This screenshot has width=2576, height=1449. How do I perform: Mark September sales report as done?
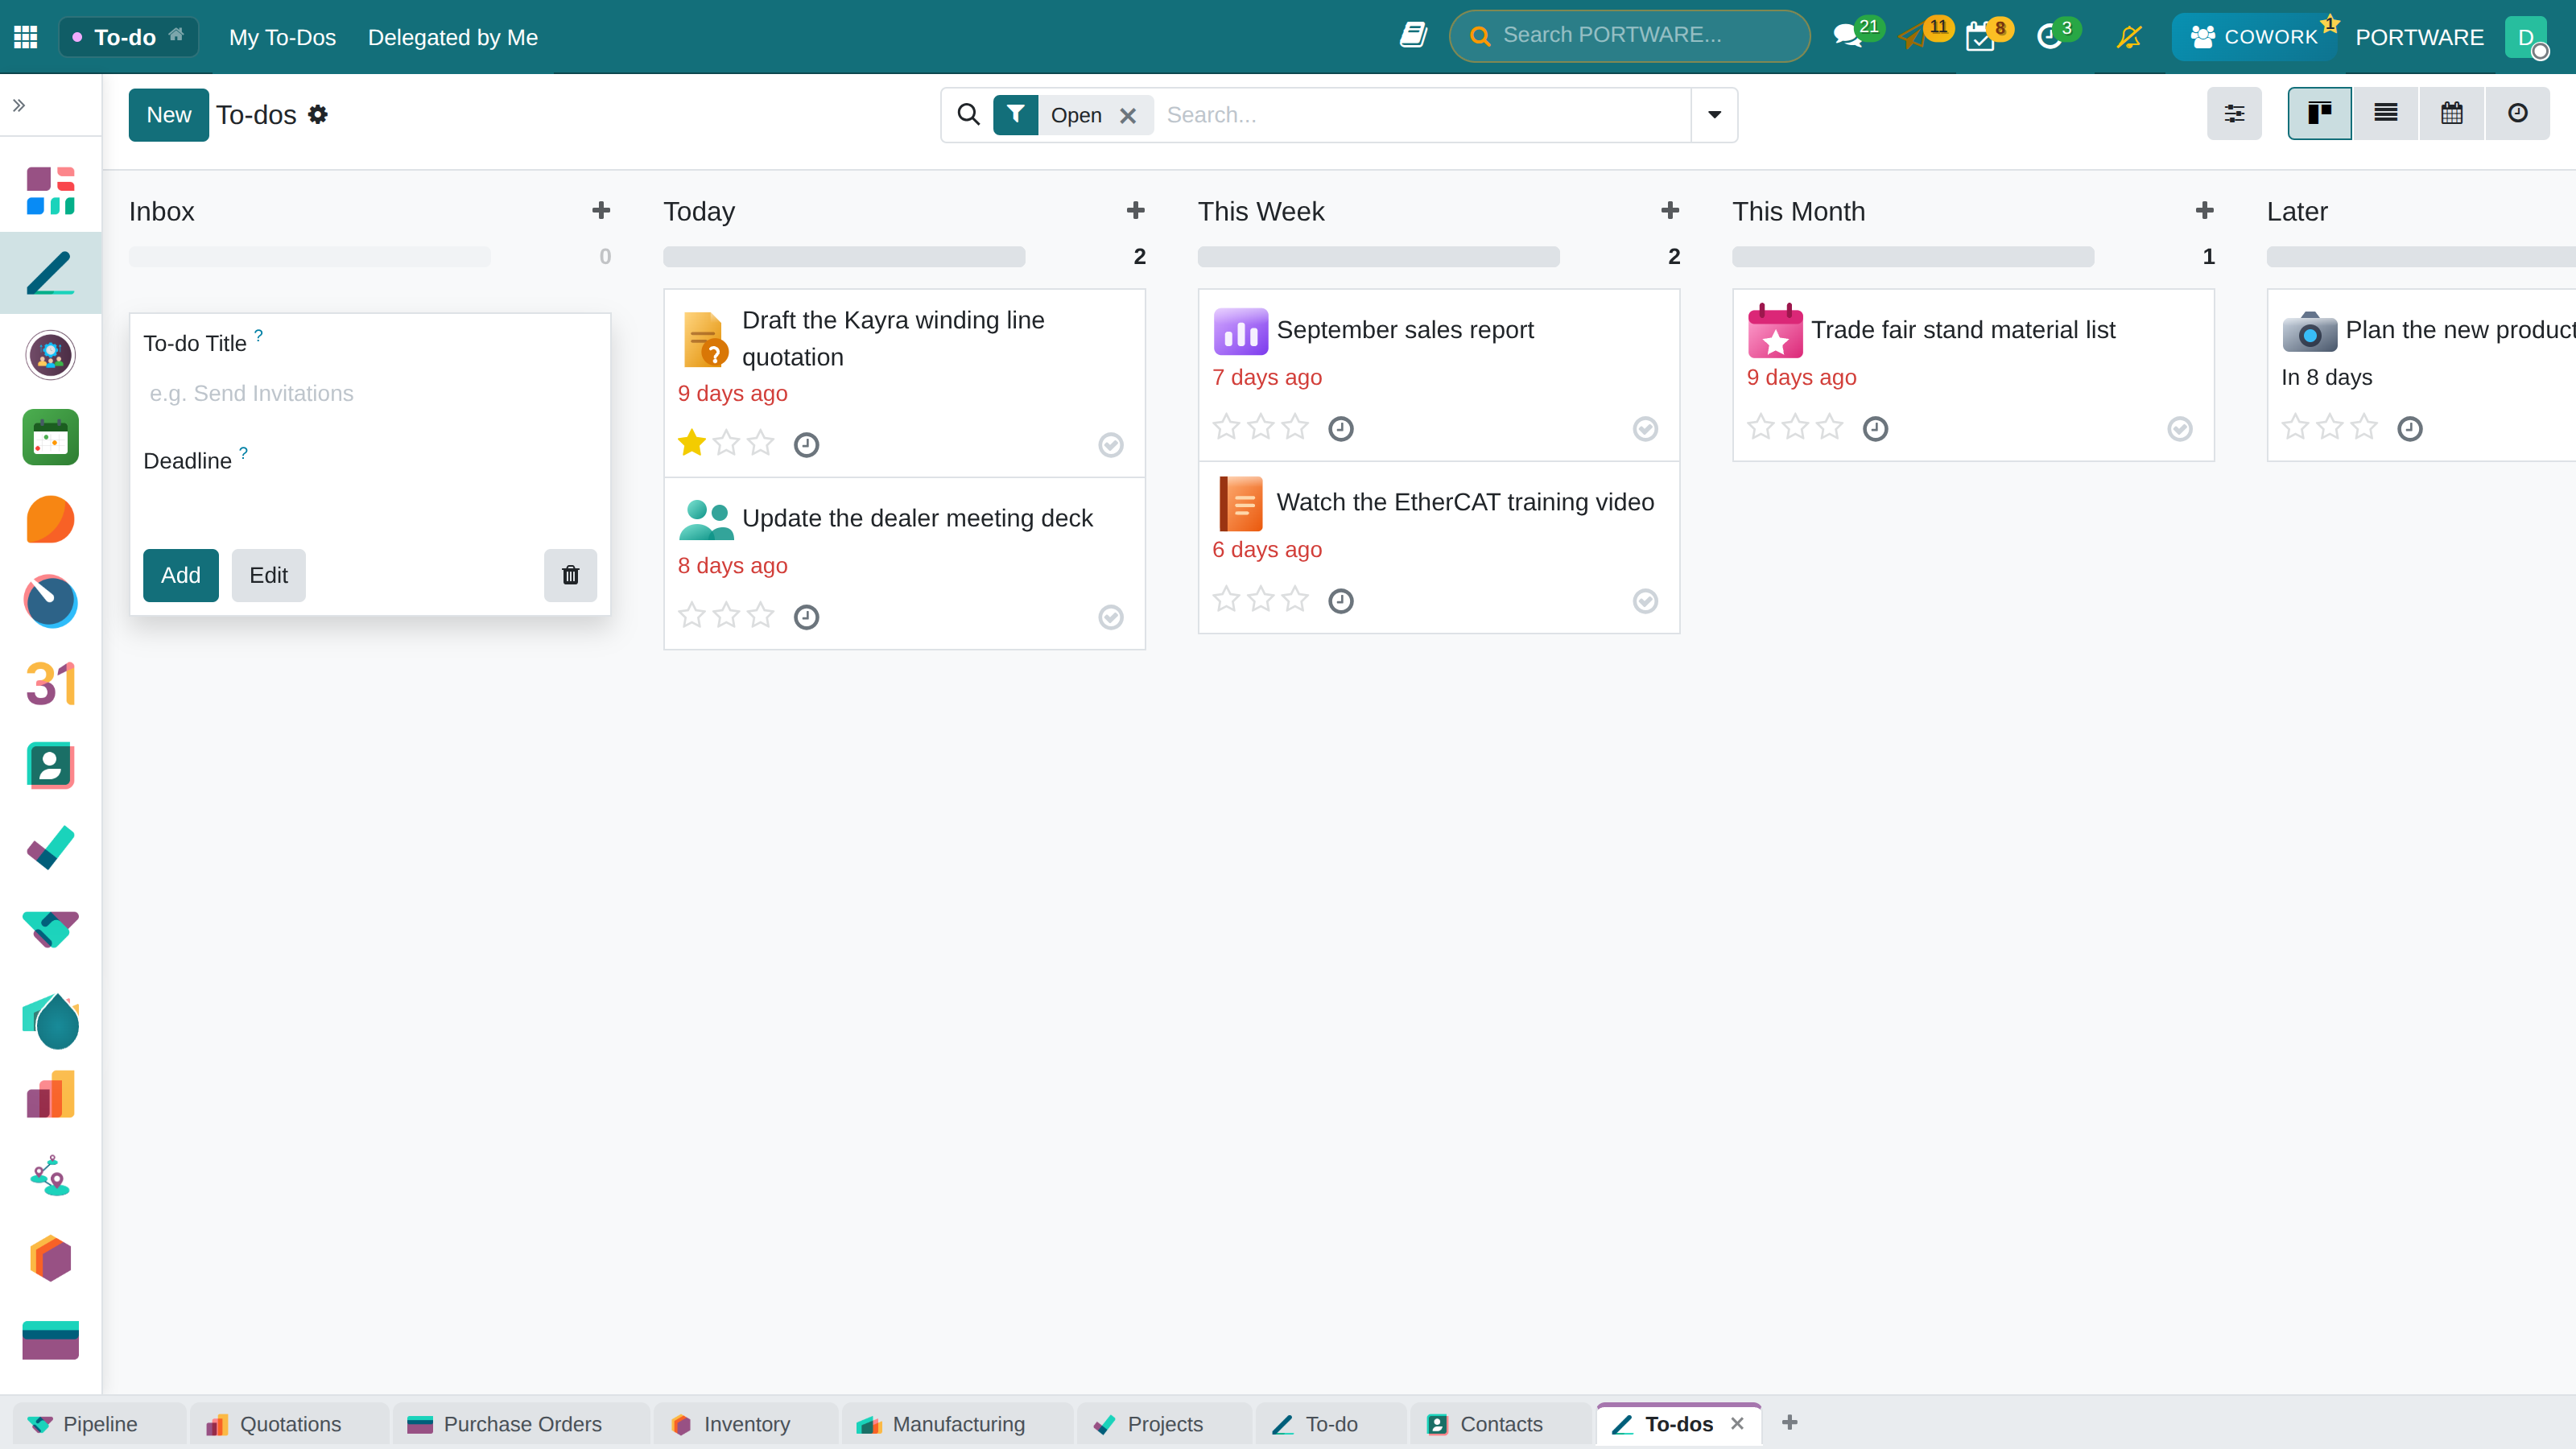point(1645,428)
